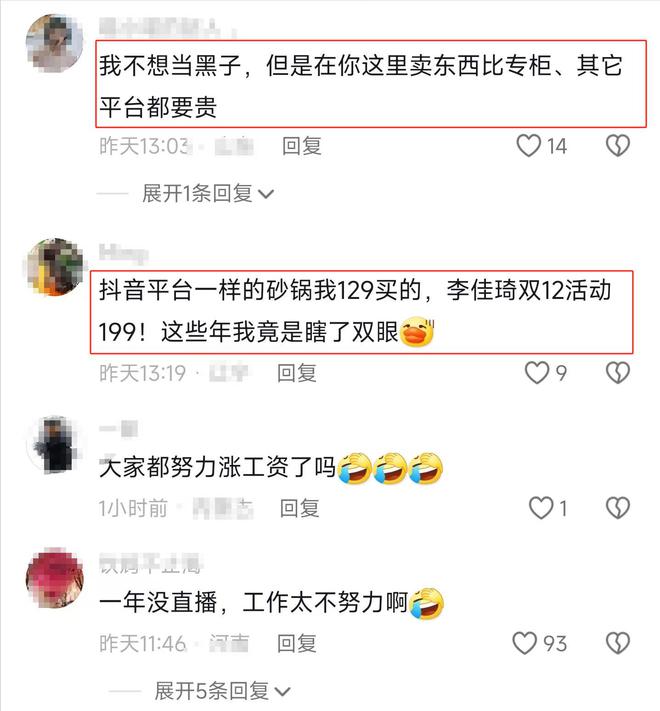Reply to the comment posted 昨天11:46
Viewport: 660px width, 711px height.
pos(297,643)
